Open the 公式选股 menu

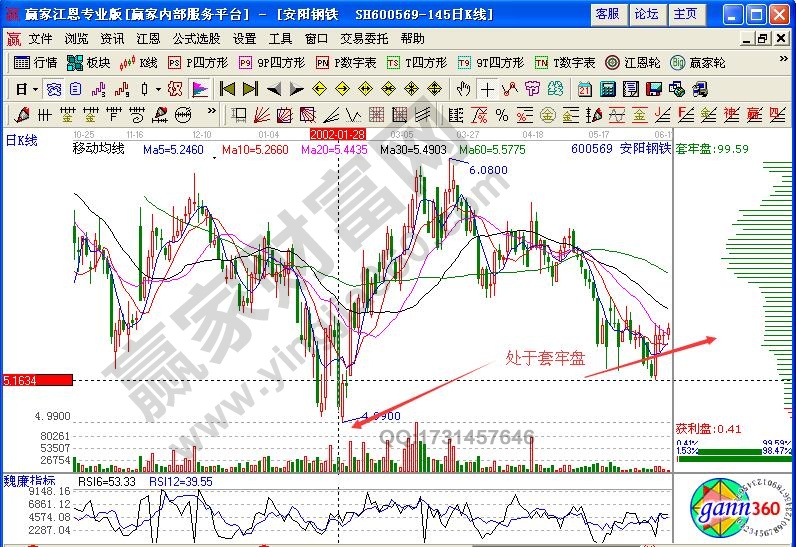click(196, 38)
